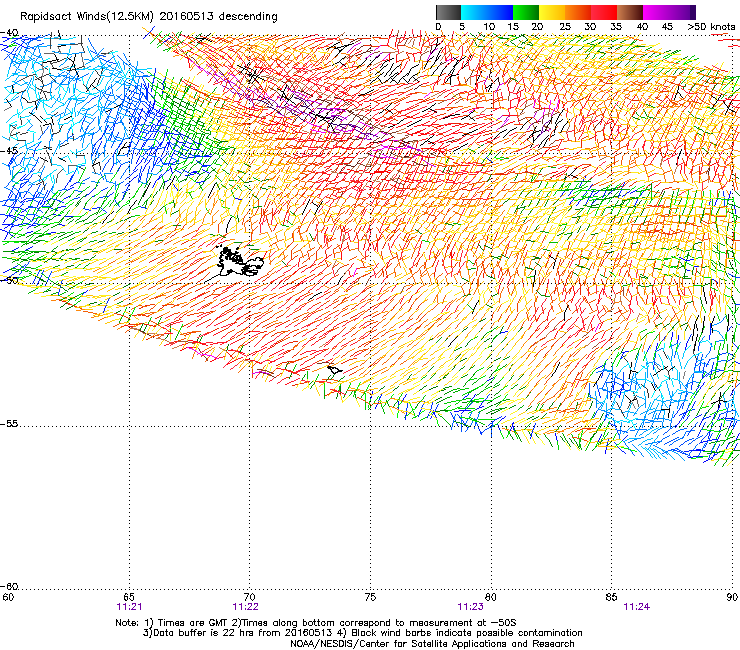The height and width of the screenshot is (650, 740).
Task: Click the Rapidscat Winds title text
Action: [x=149, y=16]
